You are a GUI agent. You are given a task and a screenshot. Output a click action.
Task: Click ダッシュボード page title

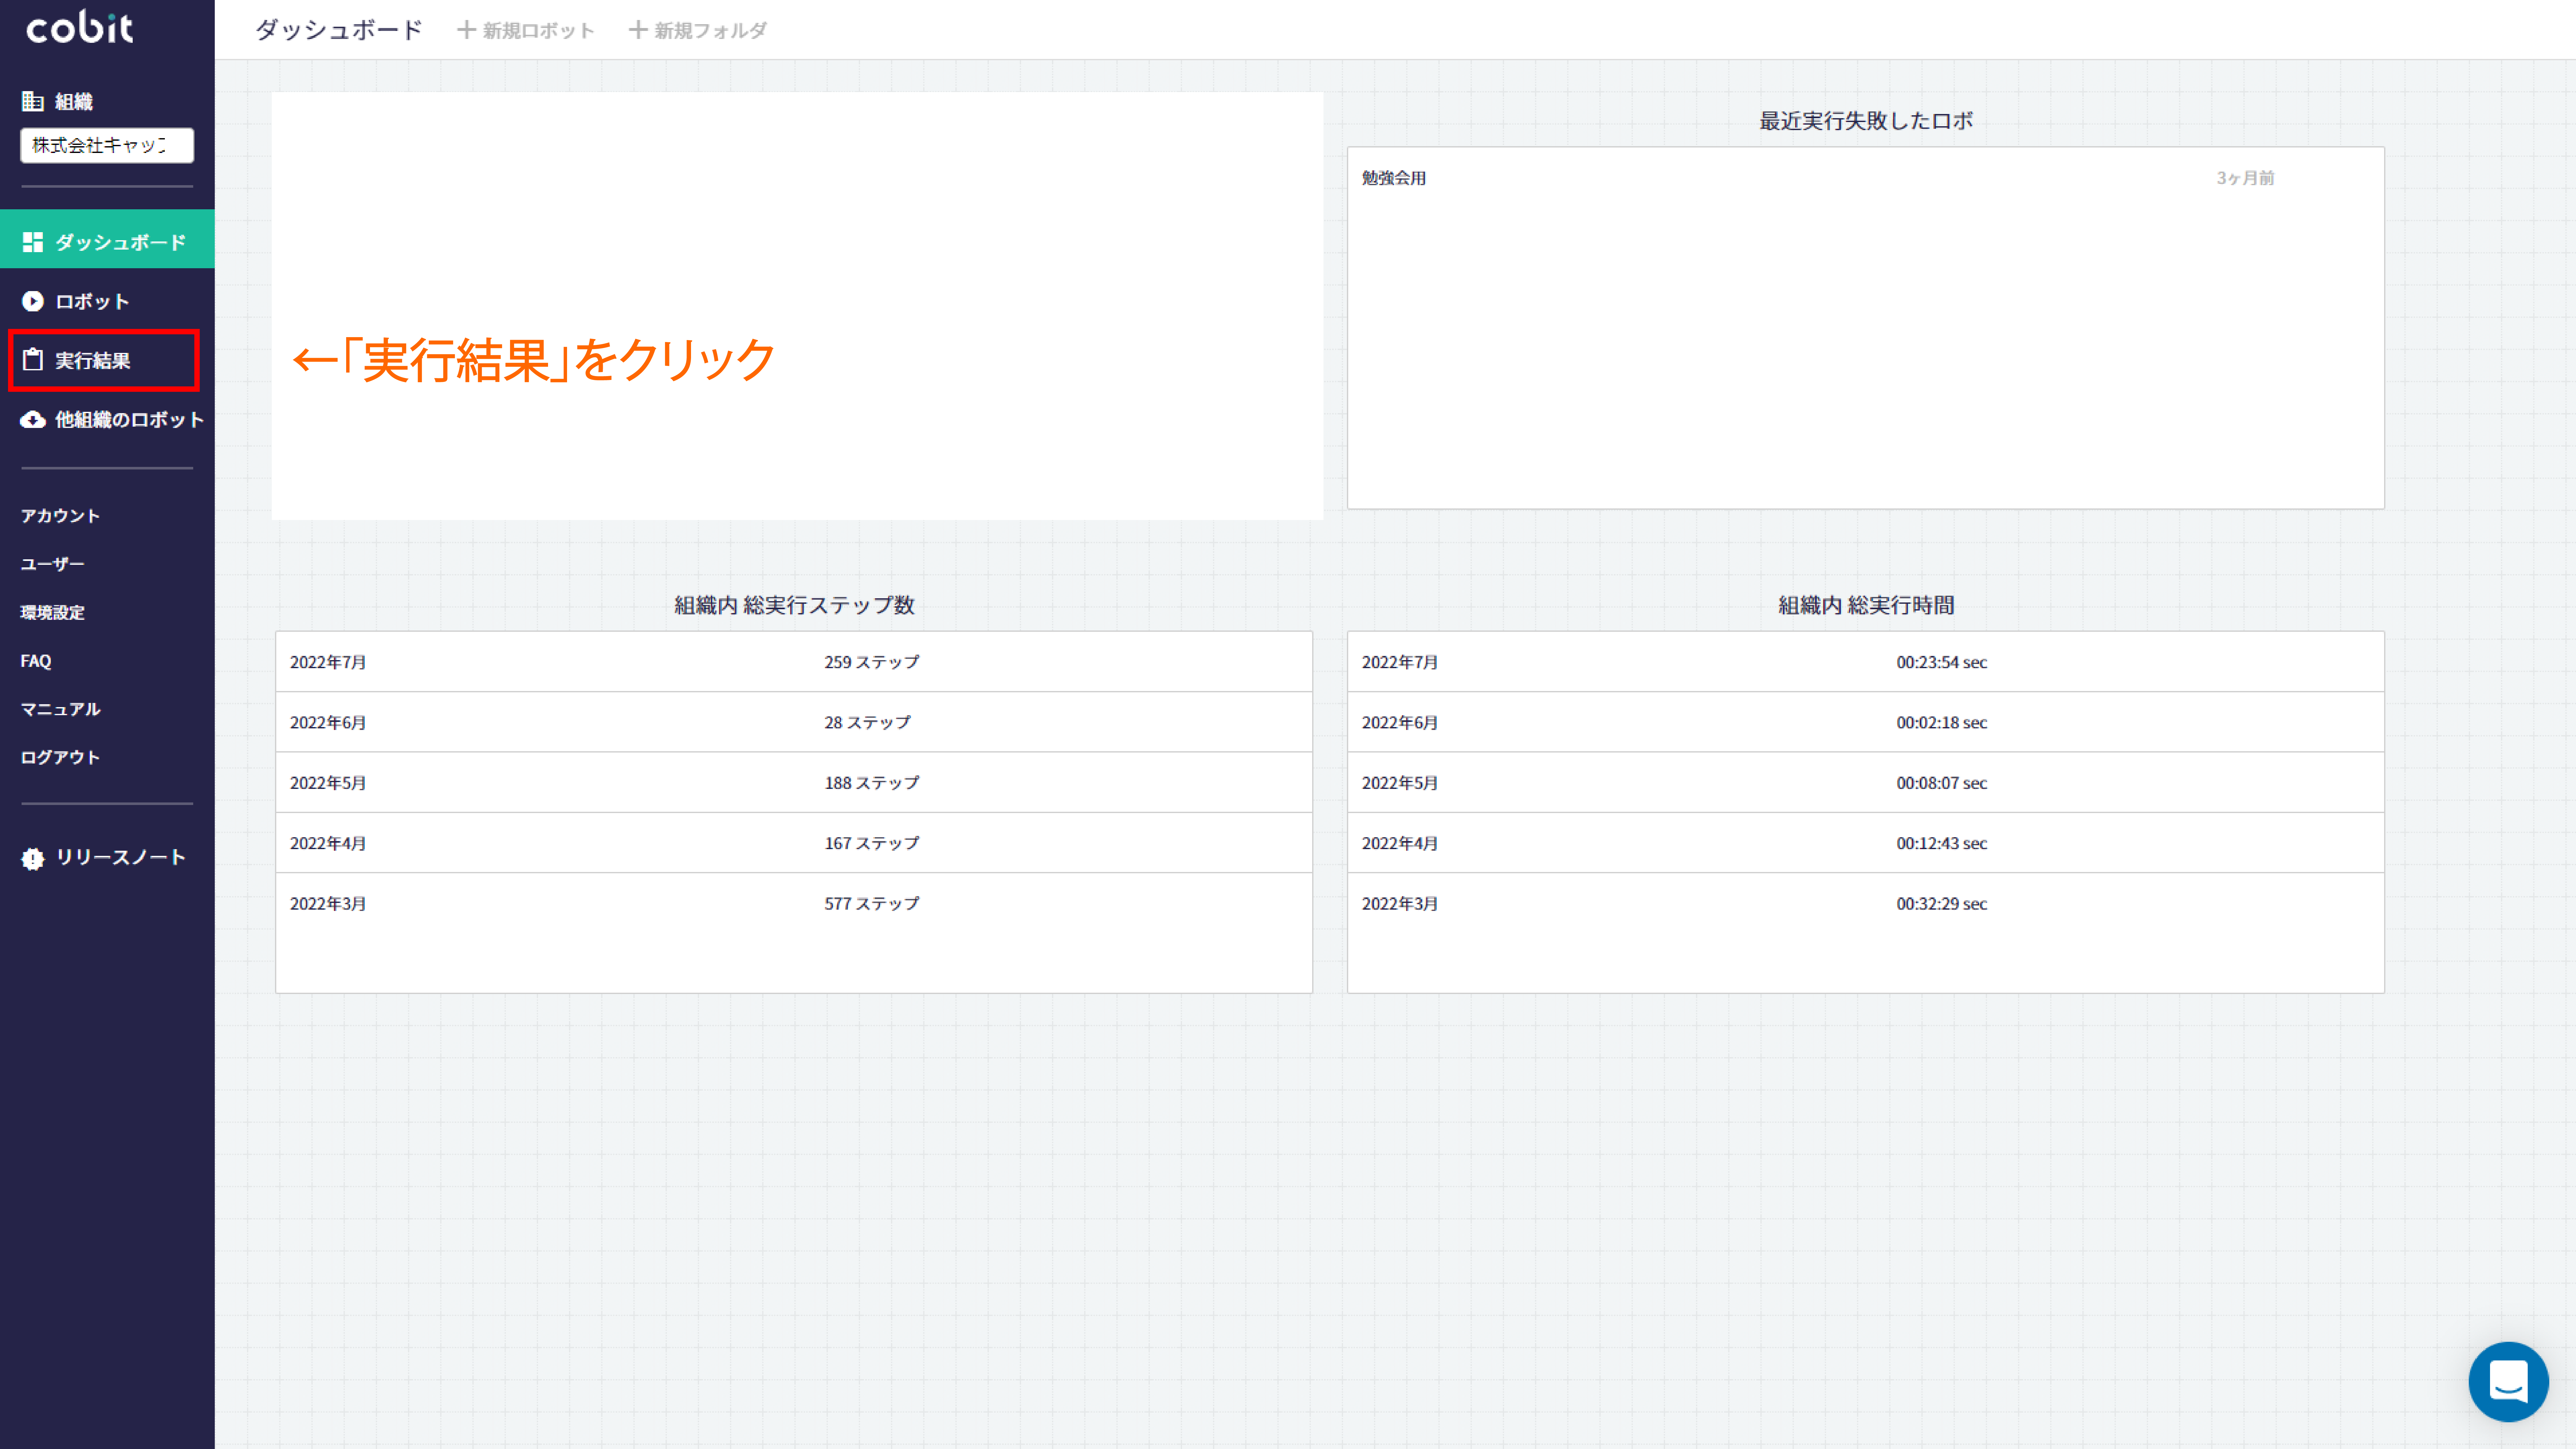point(339,30)
